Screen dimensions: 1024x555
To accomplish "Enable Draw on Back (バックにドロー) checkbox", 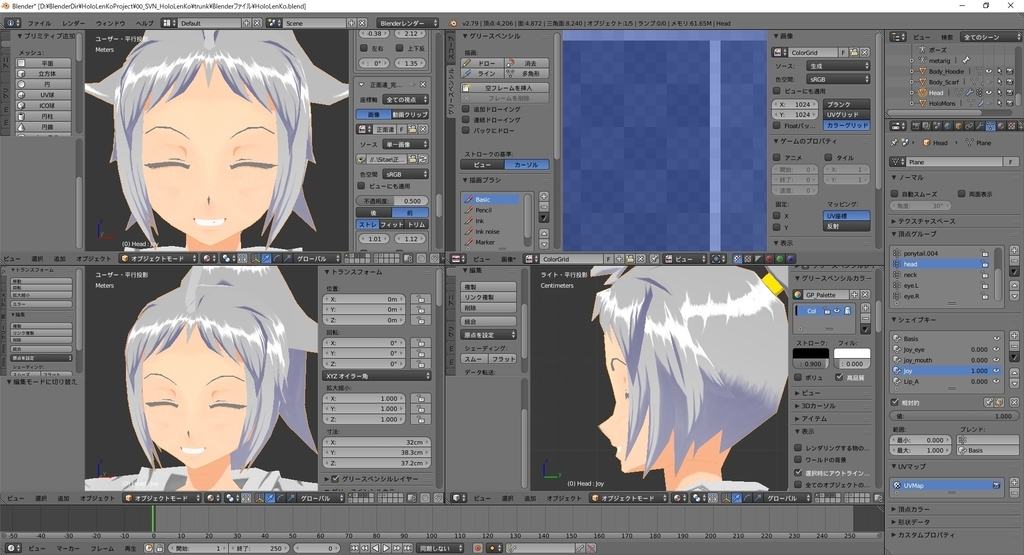I will coord(466,131).
